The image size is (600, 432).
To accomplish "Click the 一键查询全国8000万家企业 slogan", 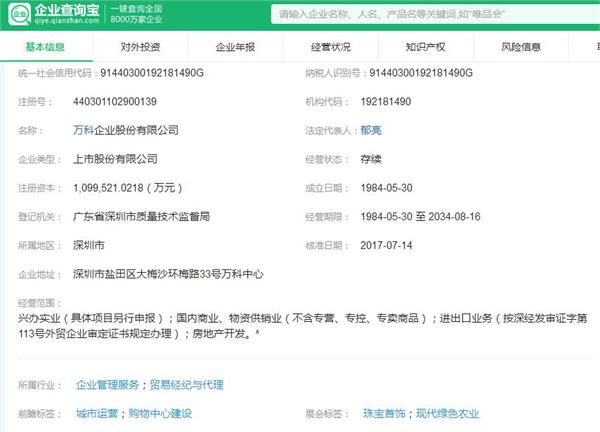I will pos(137,14).
